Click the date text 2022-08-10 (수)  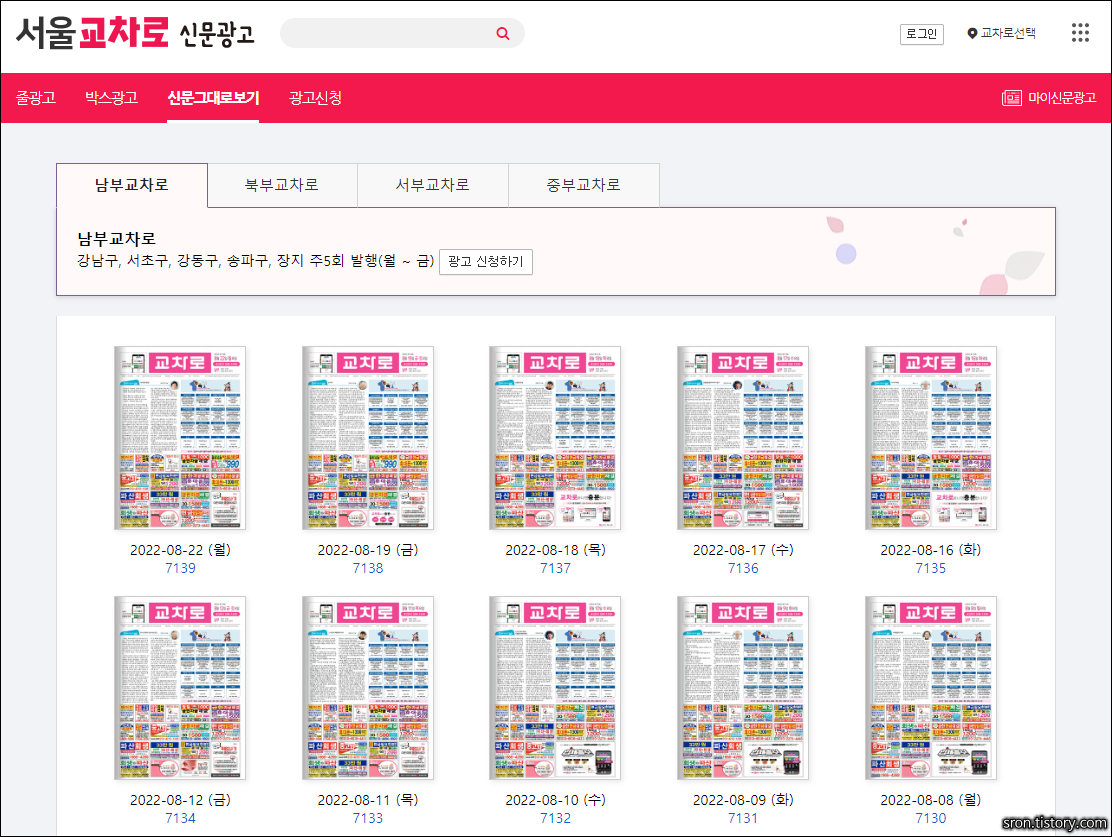555,799
